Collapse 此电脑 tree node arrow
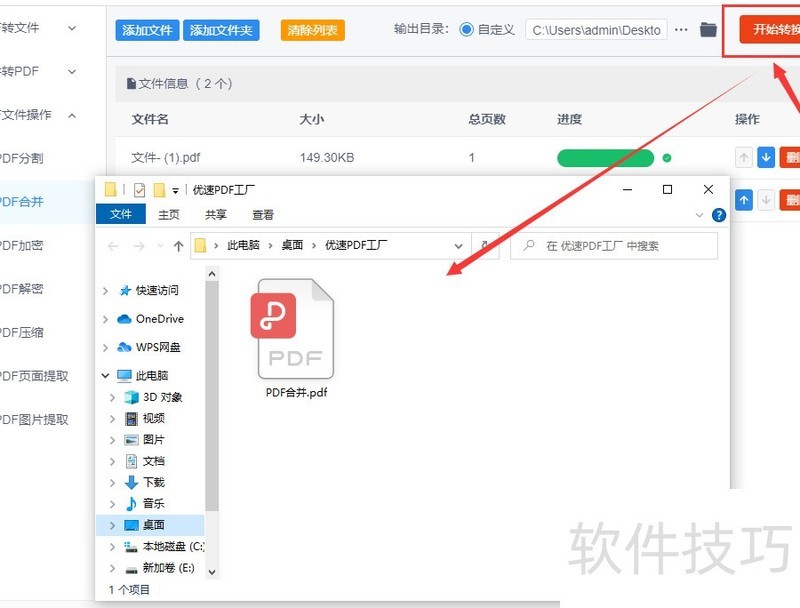 (x=105, y=375)
